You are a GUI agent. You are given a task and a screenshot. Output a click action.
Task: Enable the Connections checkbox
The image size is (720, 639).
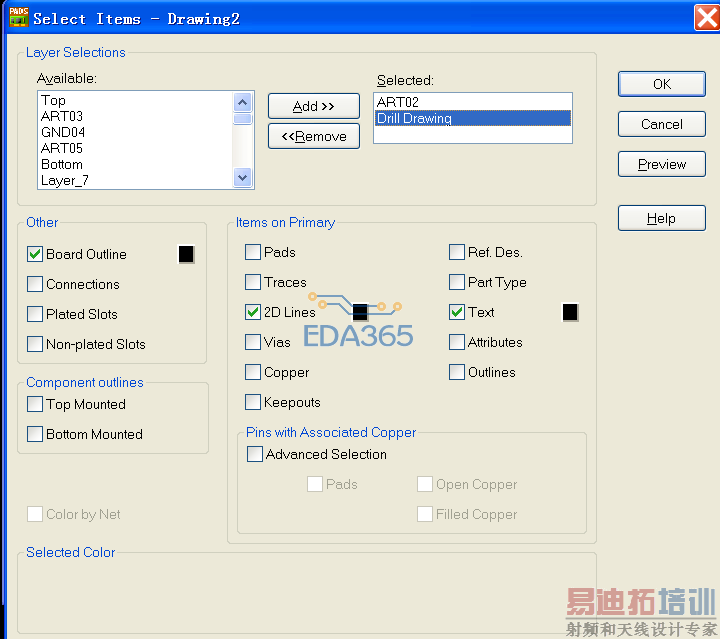click(x=35, y=284)
